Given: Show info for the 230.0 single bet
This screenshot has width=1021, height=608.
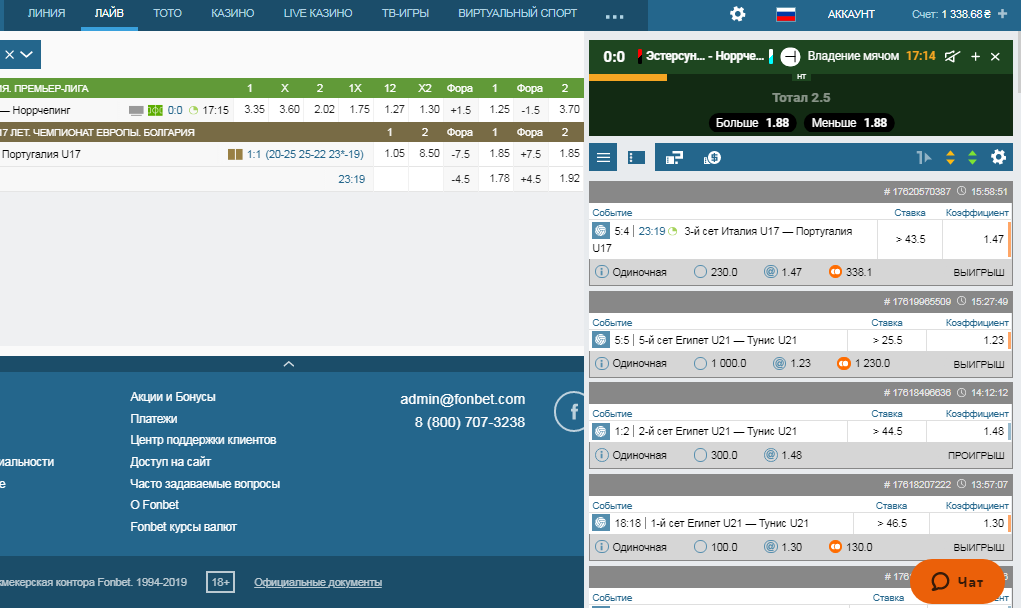Looking at the screenshot, I should click(602, 272).
